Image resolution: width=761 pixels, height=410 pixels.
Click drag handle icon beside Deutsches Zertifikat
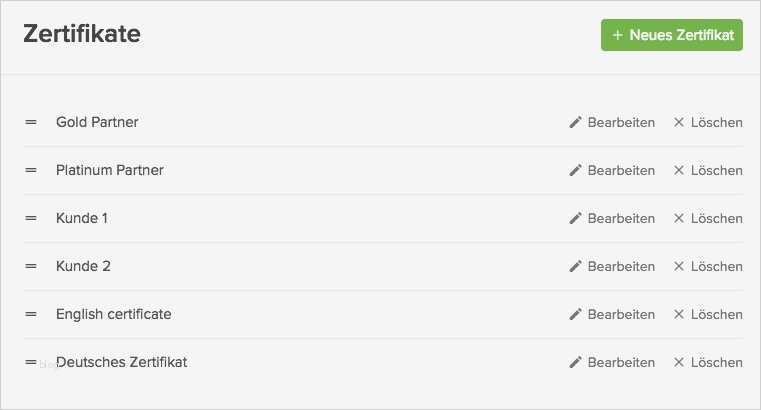click(x=31, y=362)
